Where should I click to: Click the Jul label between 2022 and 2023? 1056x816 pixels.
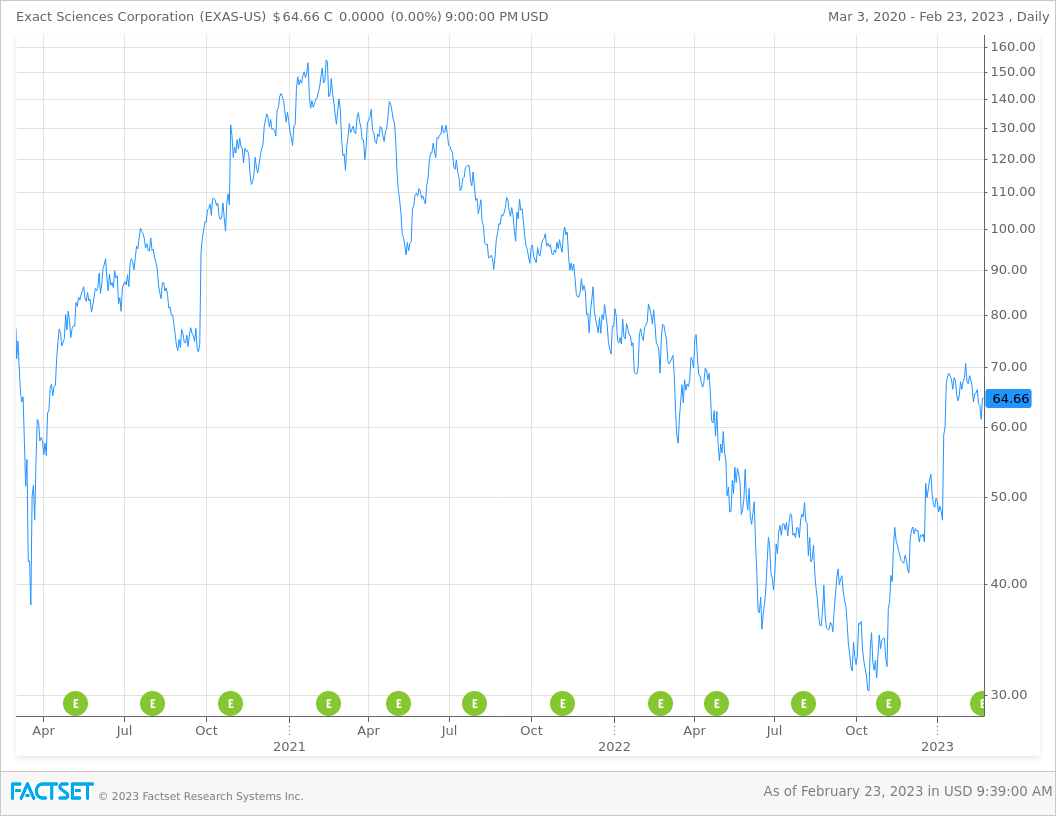point(774,730)
